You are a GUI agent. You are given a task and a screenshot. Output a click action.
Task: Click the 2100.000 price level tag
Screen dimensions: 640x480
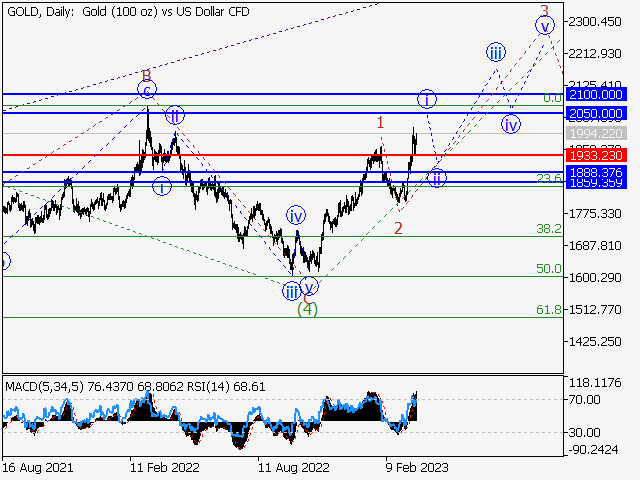pyautogui.click(x=594, y=94)
